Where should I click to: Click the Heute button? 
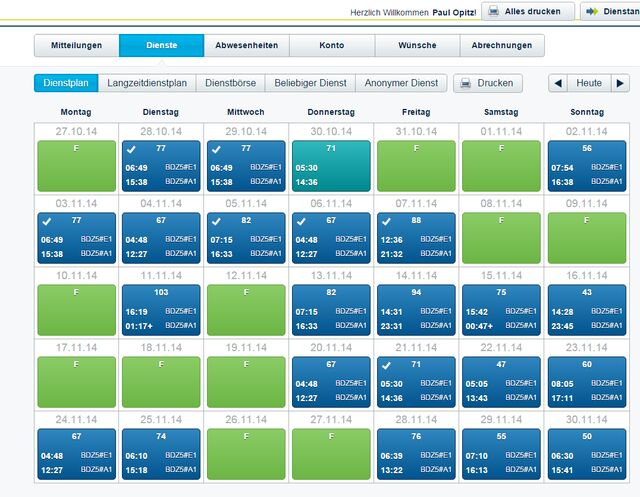tap(589, 83)
